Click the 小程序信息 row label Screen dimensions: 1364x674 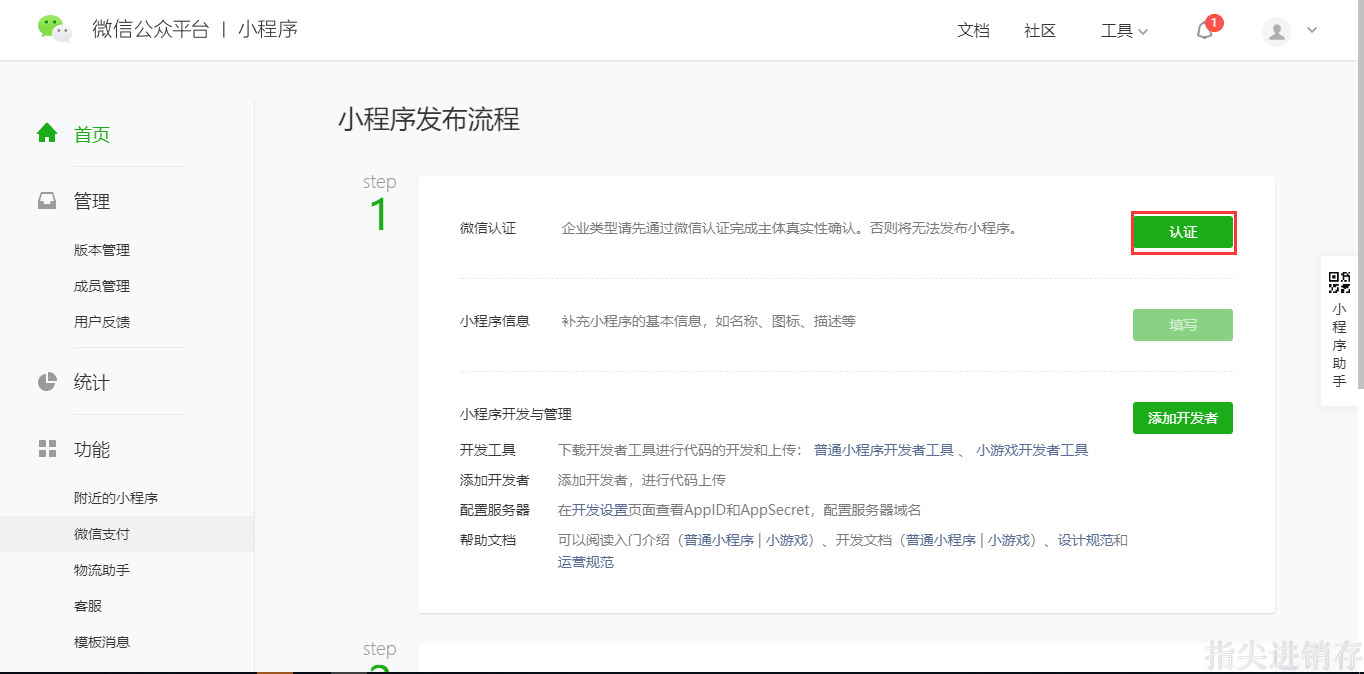point(495,321)
